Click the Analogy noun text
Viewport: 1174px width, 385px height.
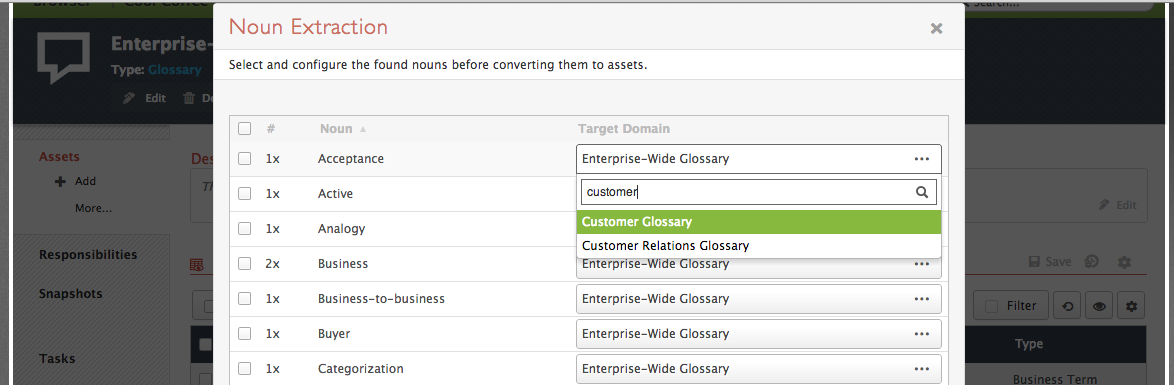coord(340,228)
